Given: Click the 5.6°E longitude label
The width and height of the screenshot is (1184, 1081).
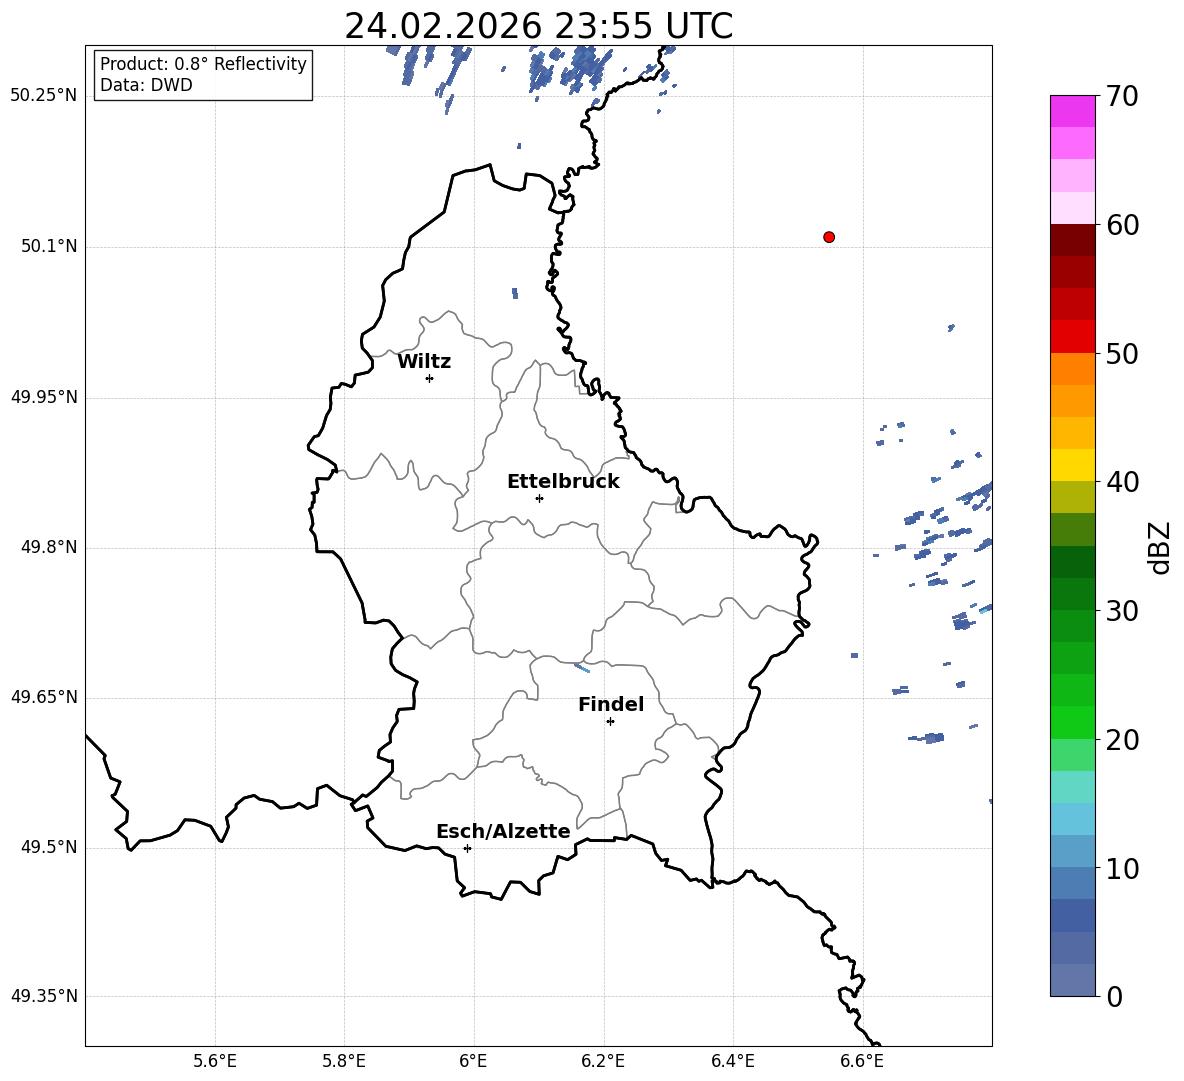Looking at the screenshot, I should tap(215, 1061).
